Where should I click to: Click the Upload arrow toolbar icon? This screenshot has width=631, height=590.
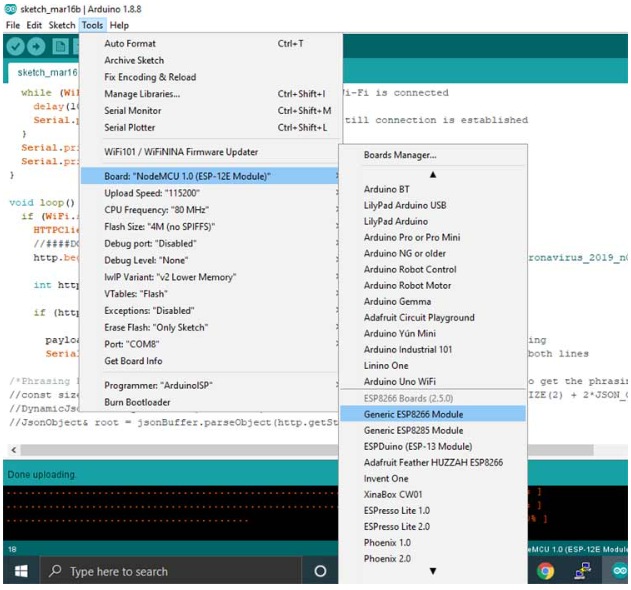[x=37, y=47]
